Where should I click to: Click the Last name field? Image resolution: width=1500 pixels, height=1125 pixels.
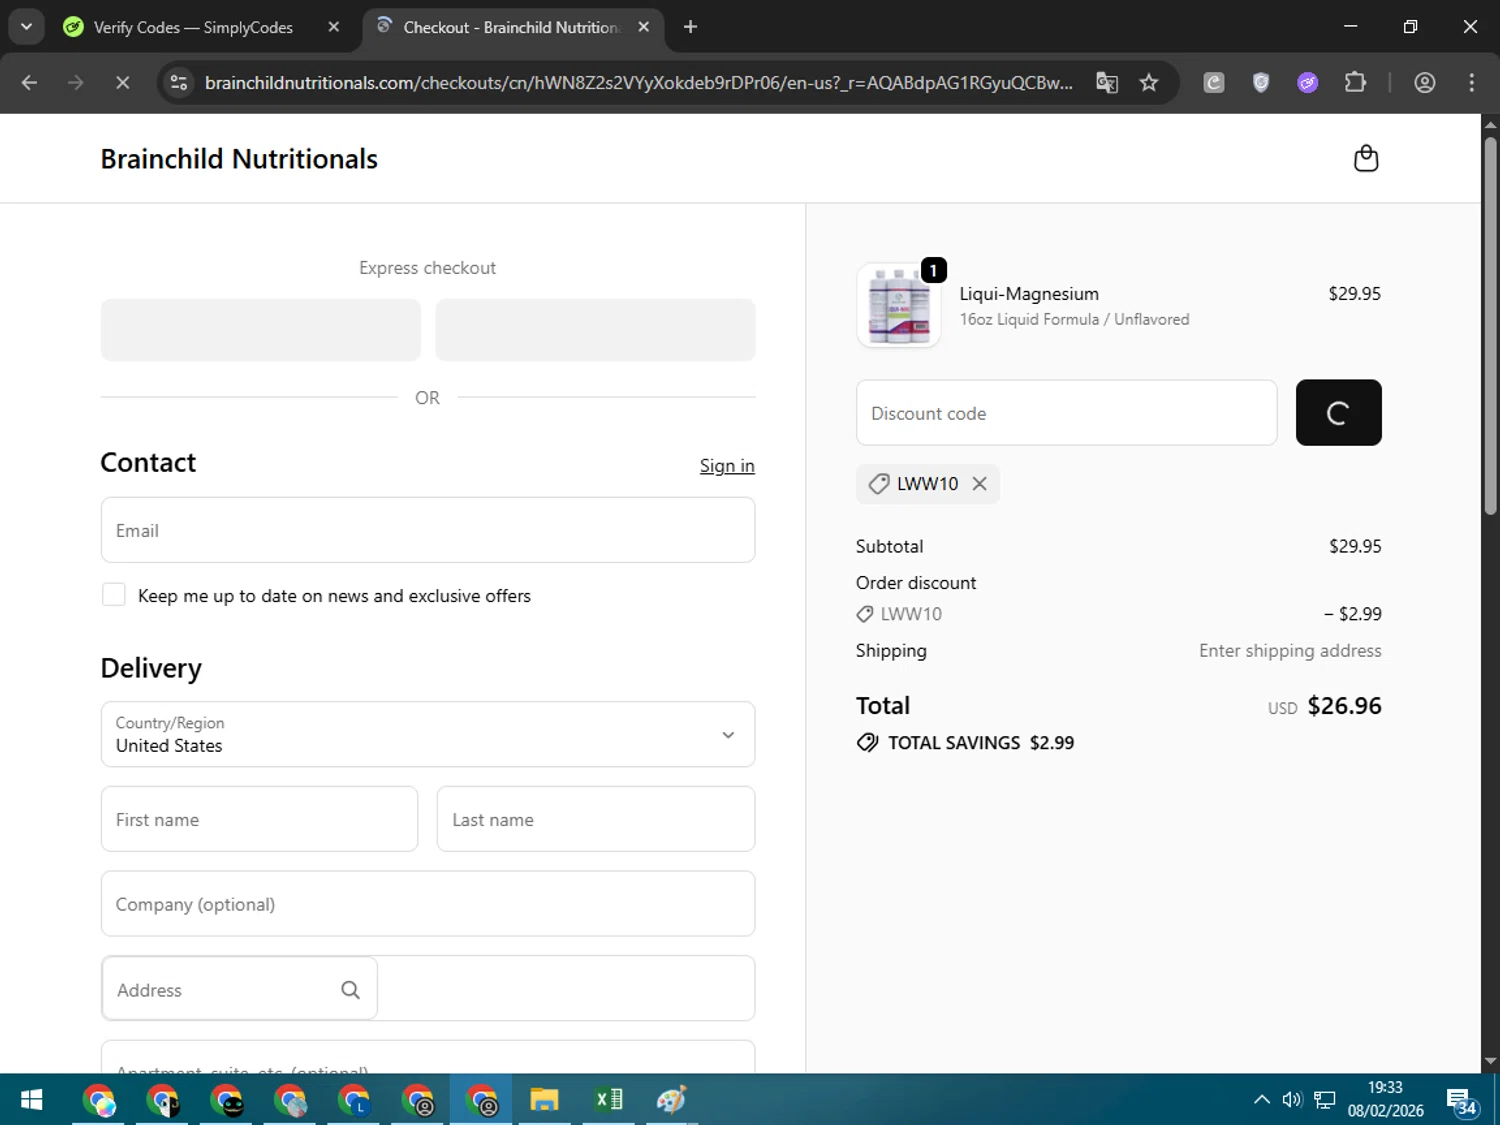point(596,819)
